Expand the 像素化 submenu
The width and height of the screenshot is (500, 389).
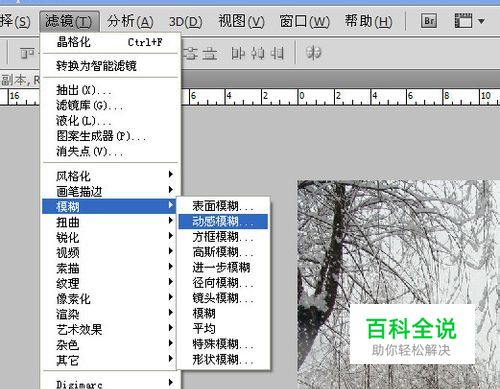(110, 298)
